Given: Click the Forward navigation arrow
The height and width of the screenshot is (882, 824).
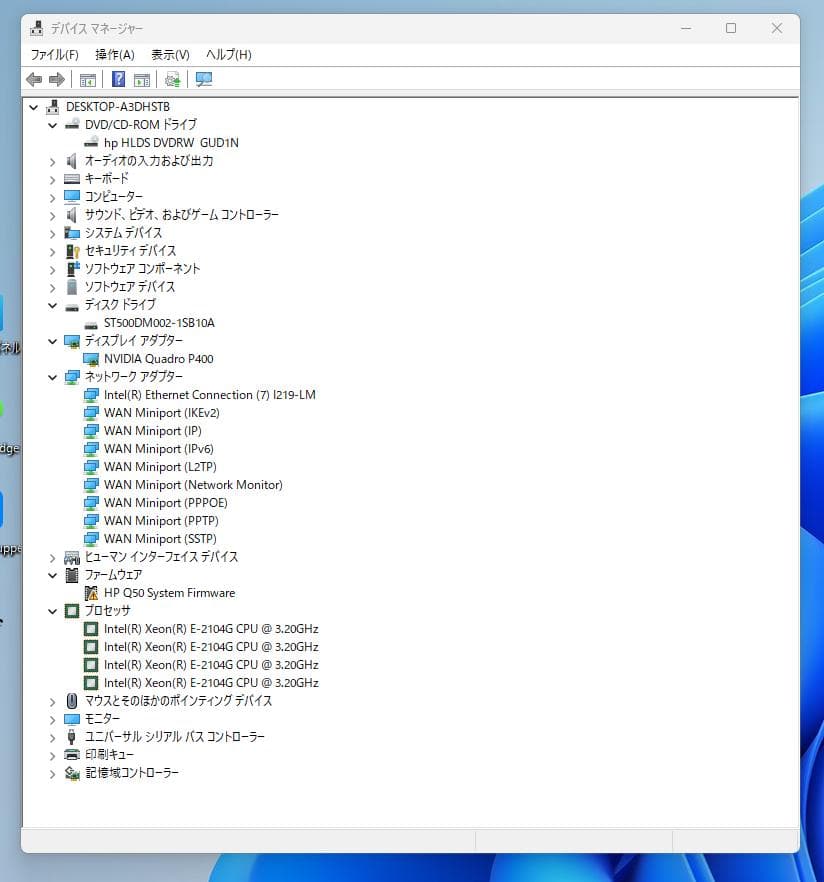Looking at the screenshot, I should (56, 79).
